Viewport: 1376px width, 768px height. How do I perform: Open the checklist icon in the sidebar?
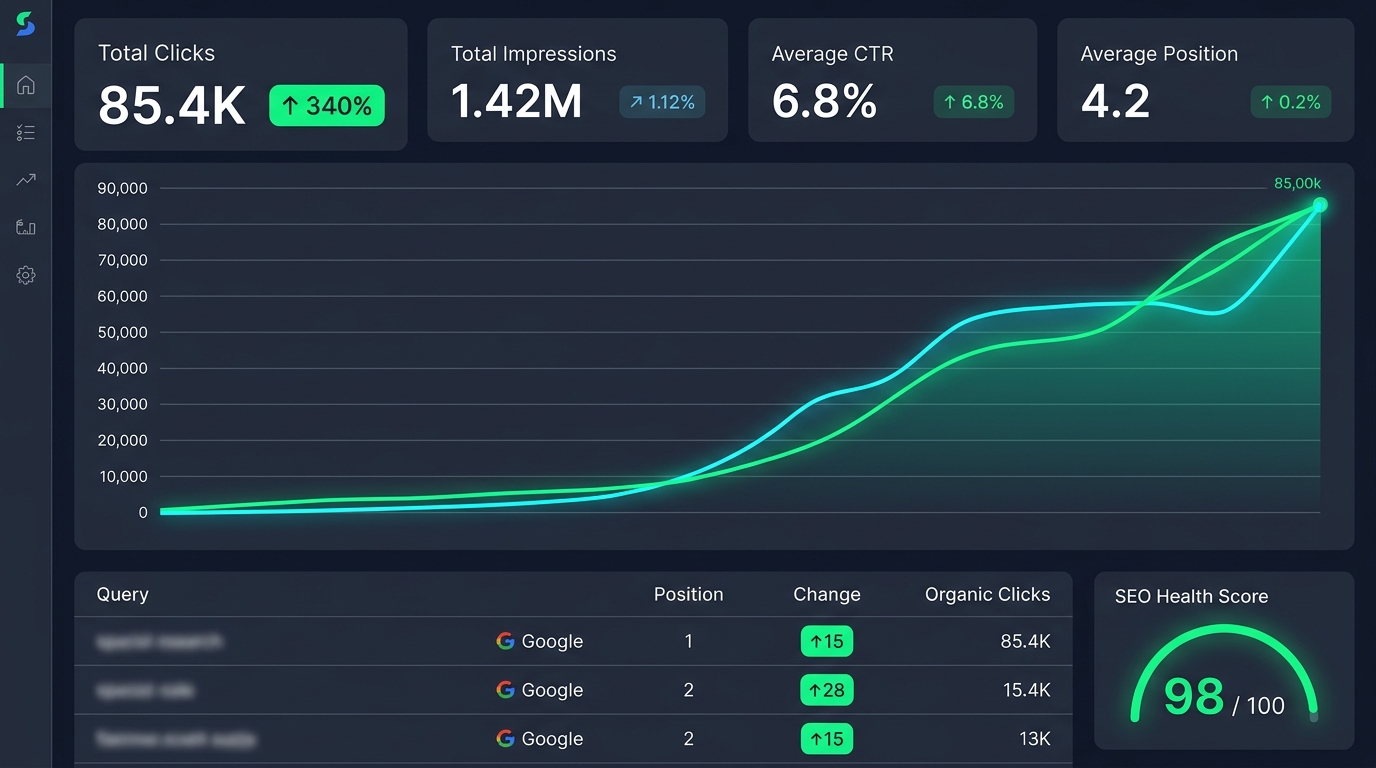coord(26,133)
